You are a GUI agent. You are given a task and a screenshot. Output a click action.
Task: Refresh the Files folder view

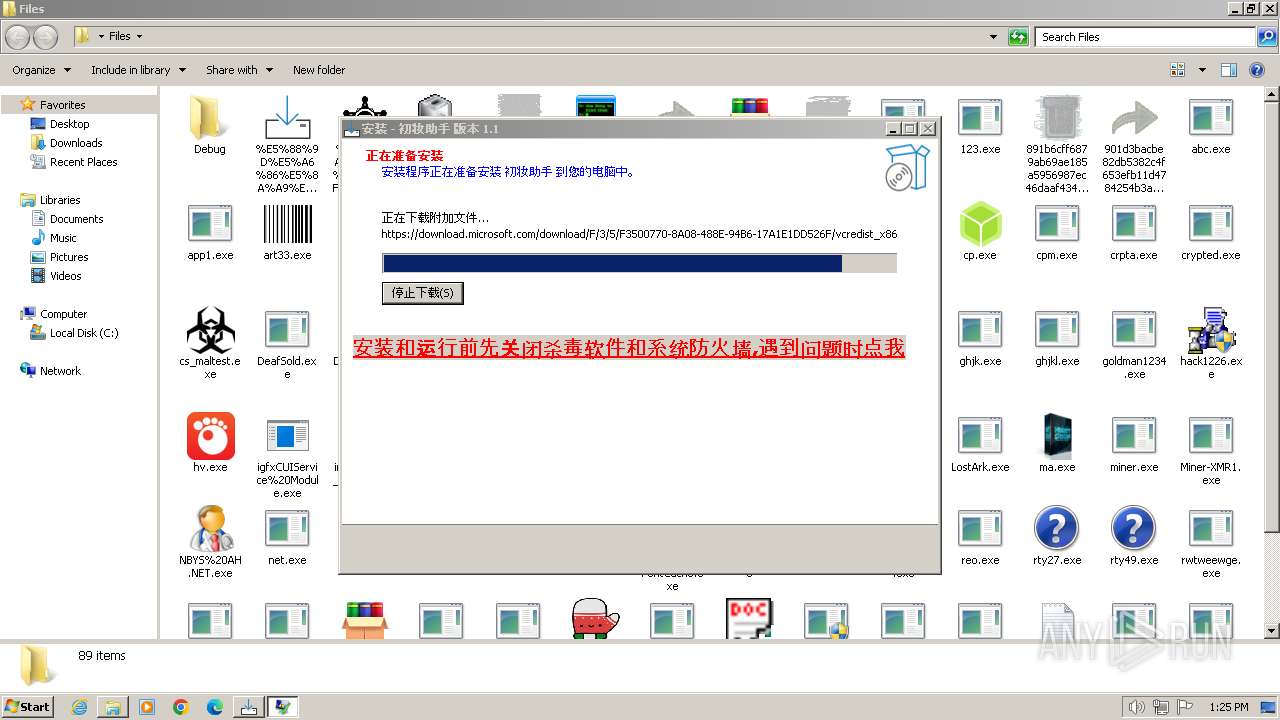[x=1018, y=37]
